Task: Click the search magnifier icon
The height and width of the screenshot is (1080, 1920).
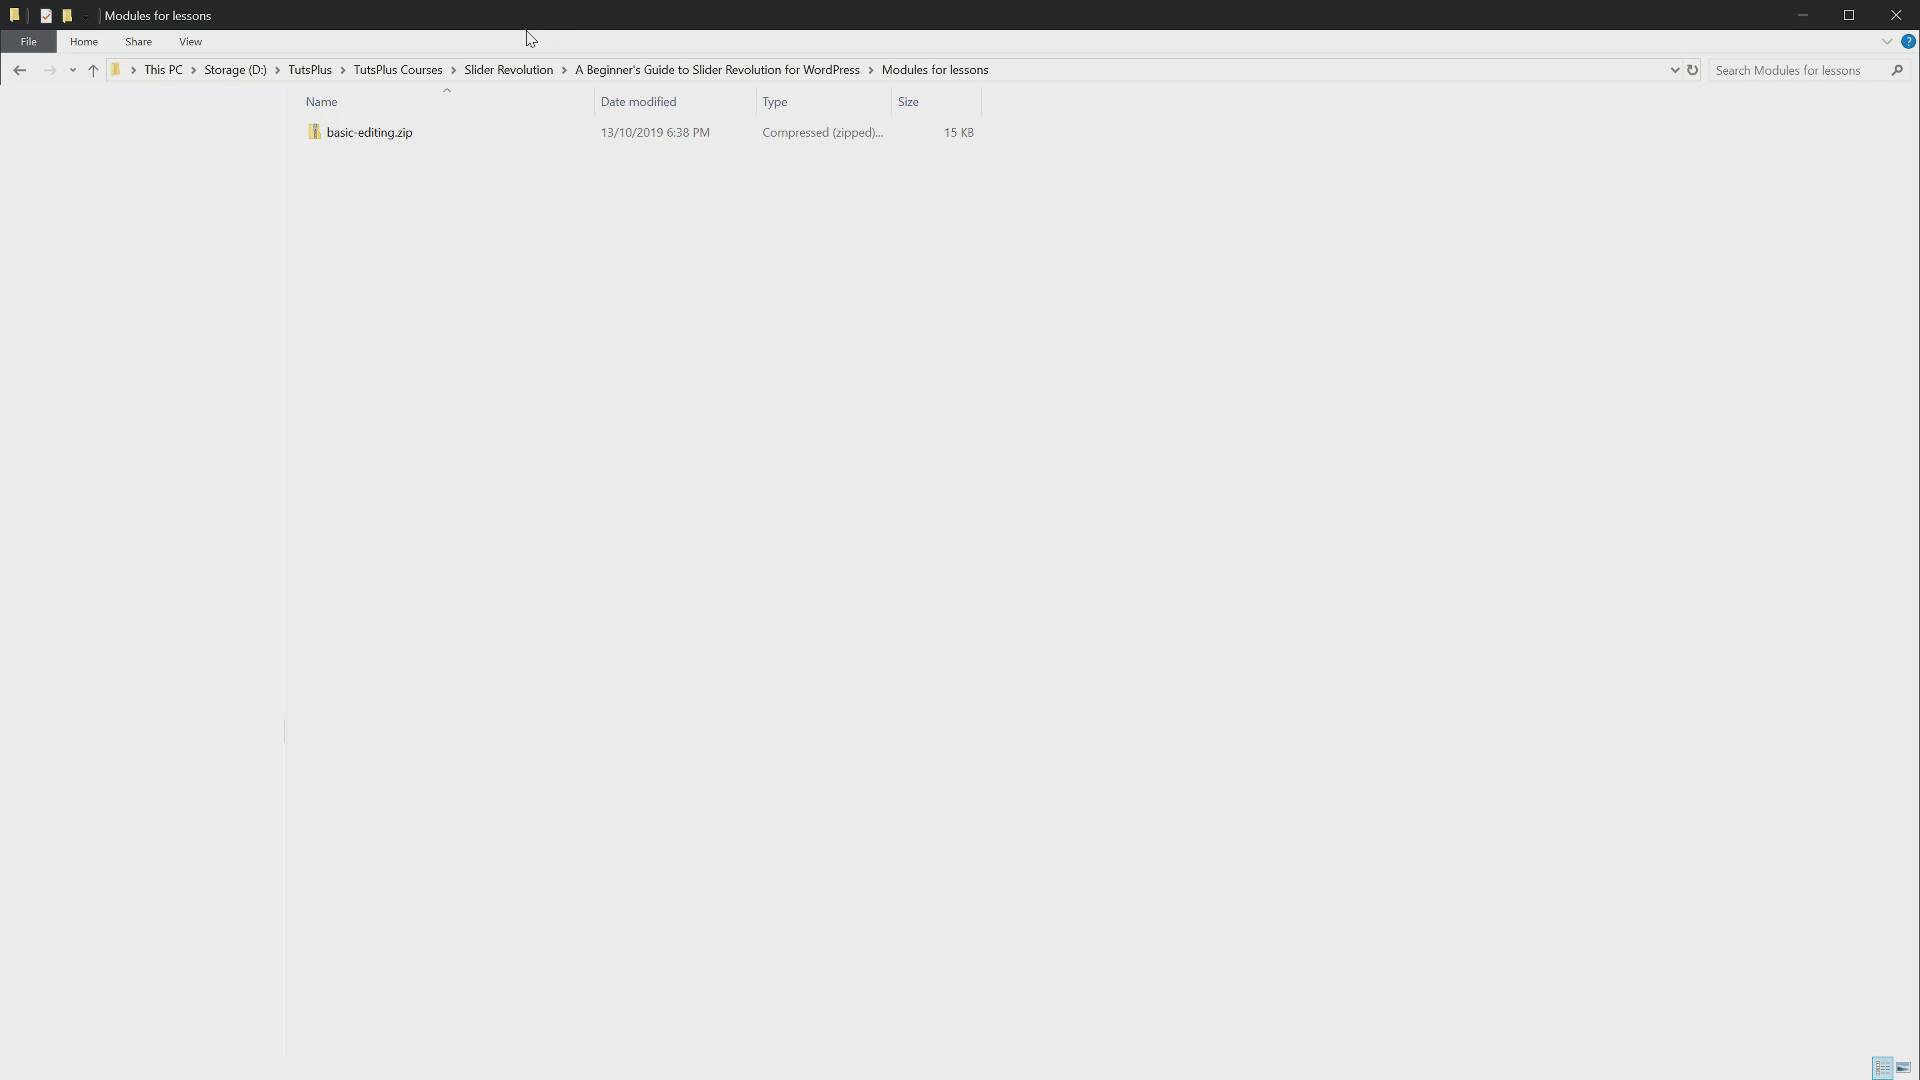Action: pos(1897,70)
